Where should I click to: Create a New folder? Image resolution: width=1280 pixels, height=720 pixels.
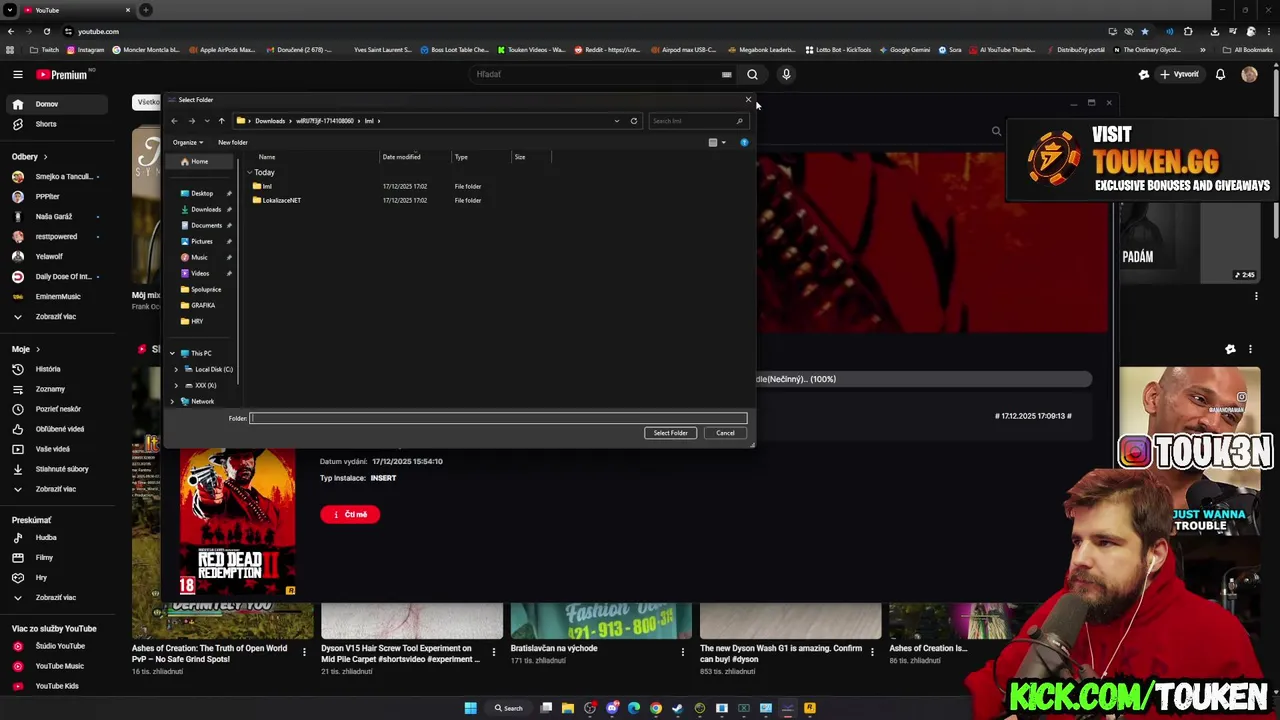click(x=233, y=142)
